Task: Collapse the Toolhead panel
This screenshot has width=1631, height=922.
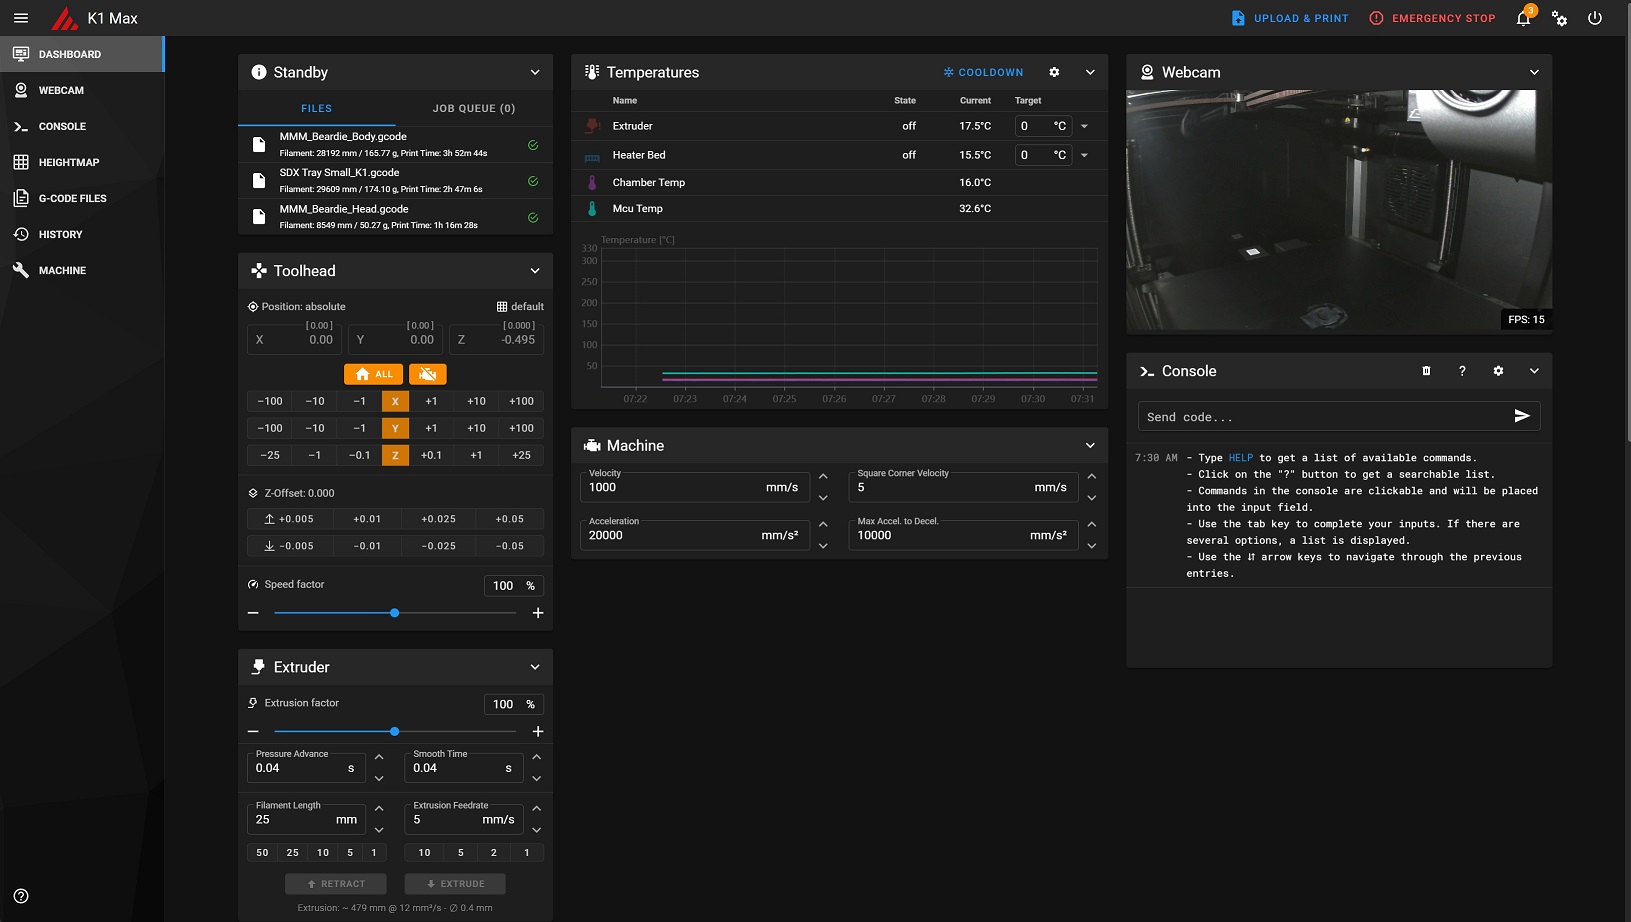Action: coord(536,270)
